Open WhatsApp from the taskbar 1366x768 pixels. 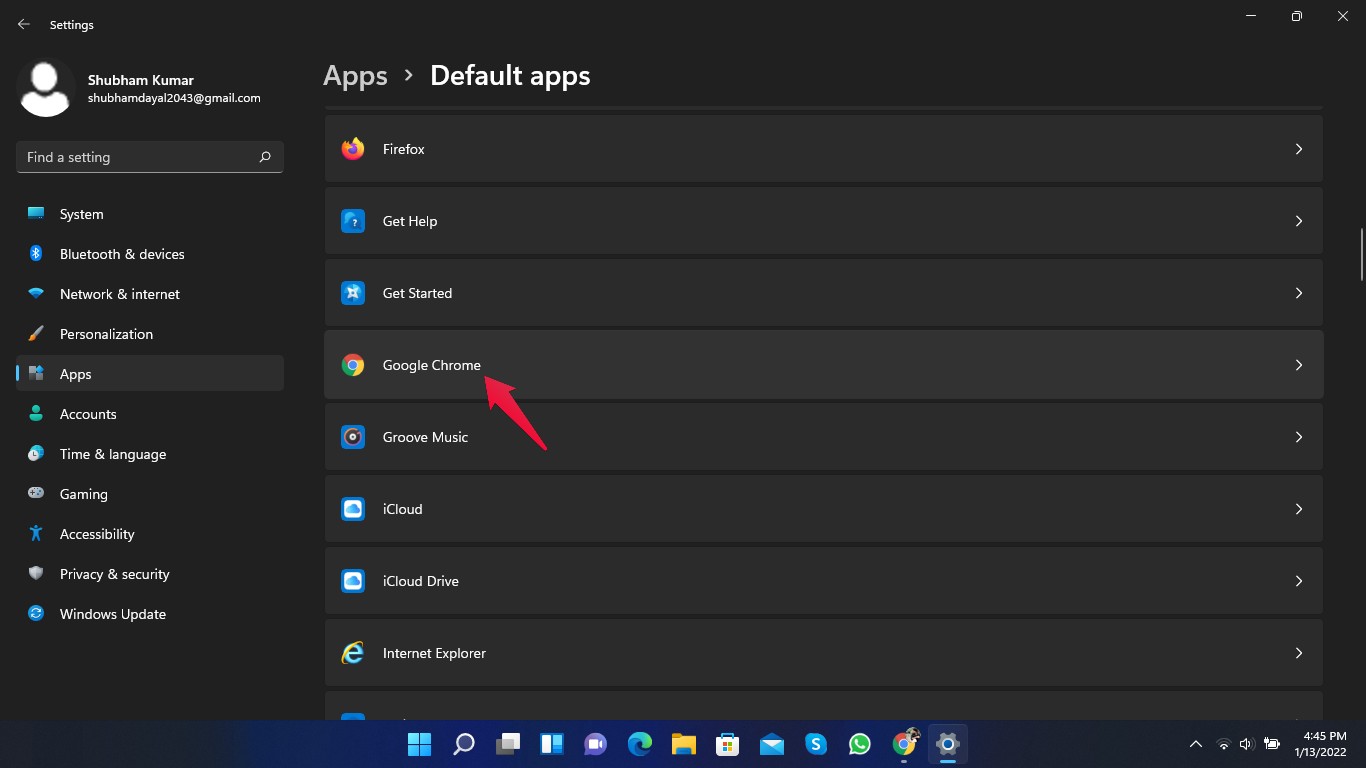click(x=860, y=744)
